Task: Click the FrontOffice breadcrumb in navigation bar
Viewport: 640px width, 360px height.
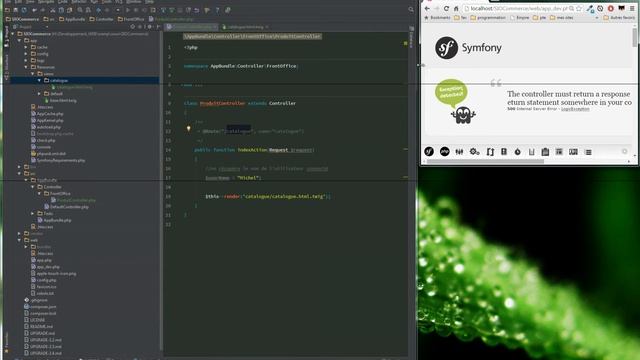Action: [x=131, y=19]
